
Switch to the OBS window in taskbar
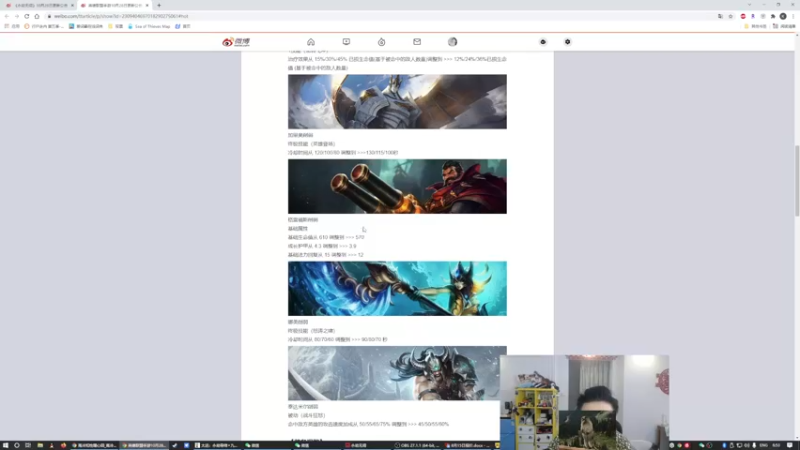click(x=417, y=445)
